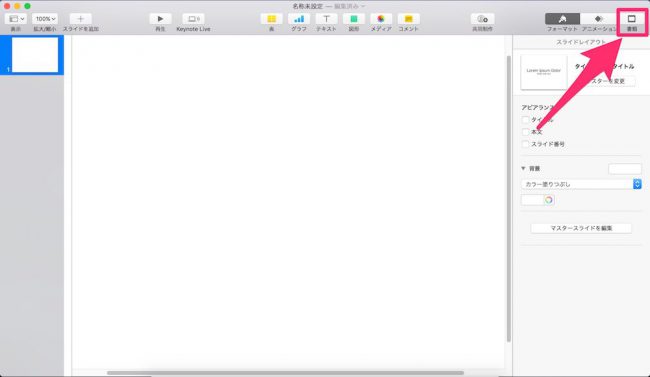The width and height of the screenshot is (650, 377).
Task: Open the shapes (図形) icon menu
Action: point(354,19)
